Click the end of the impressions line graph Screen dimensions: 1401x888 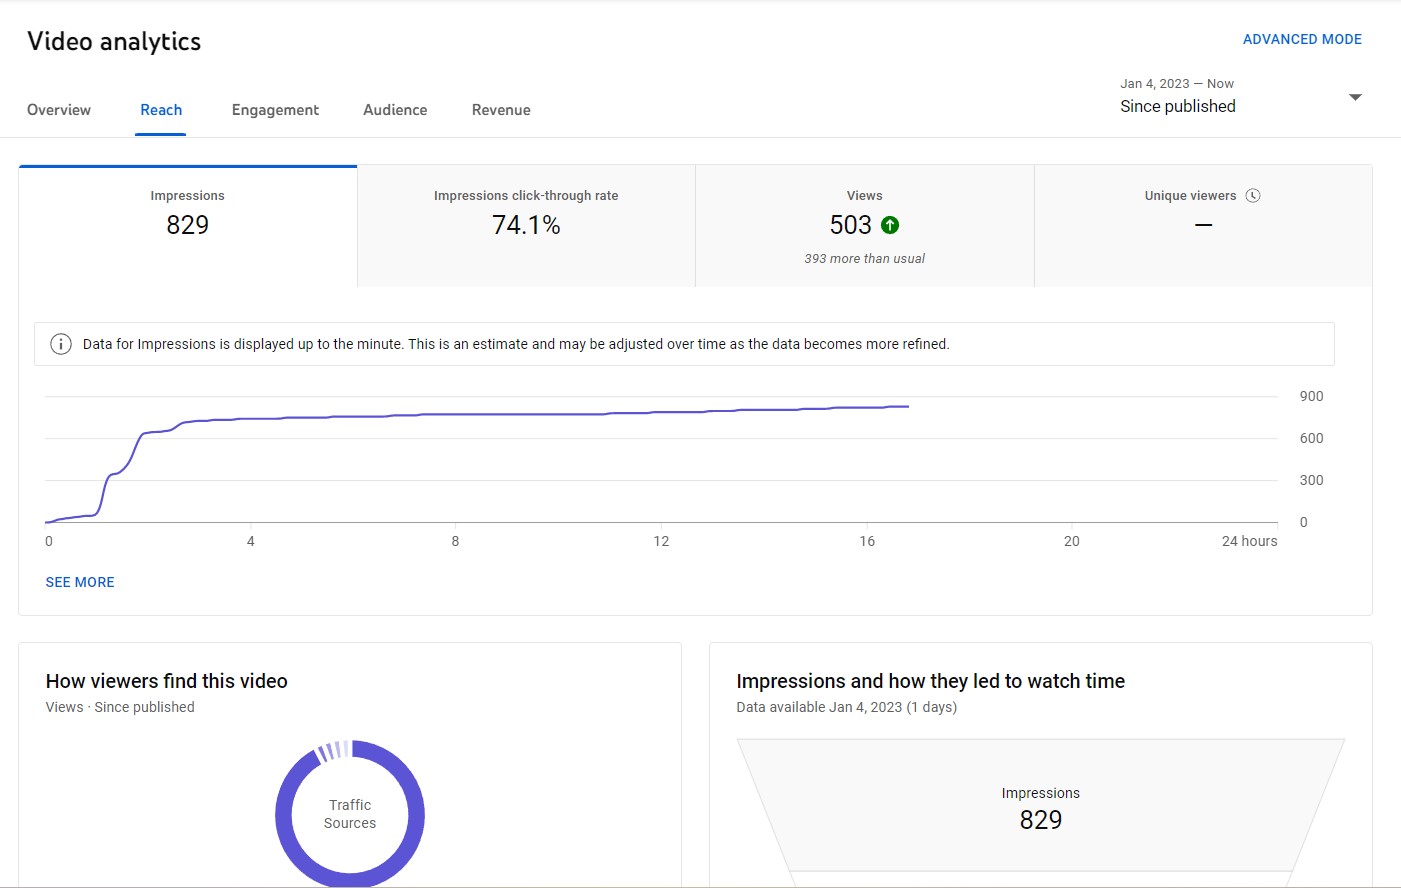908,406
